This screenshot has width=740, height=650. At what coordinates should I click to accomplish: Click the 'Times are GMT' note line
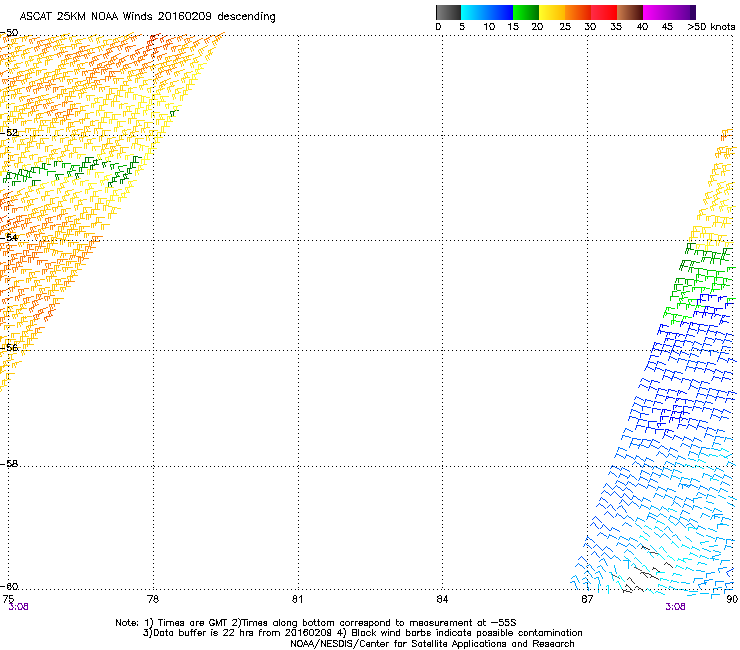coord(316,623)
